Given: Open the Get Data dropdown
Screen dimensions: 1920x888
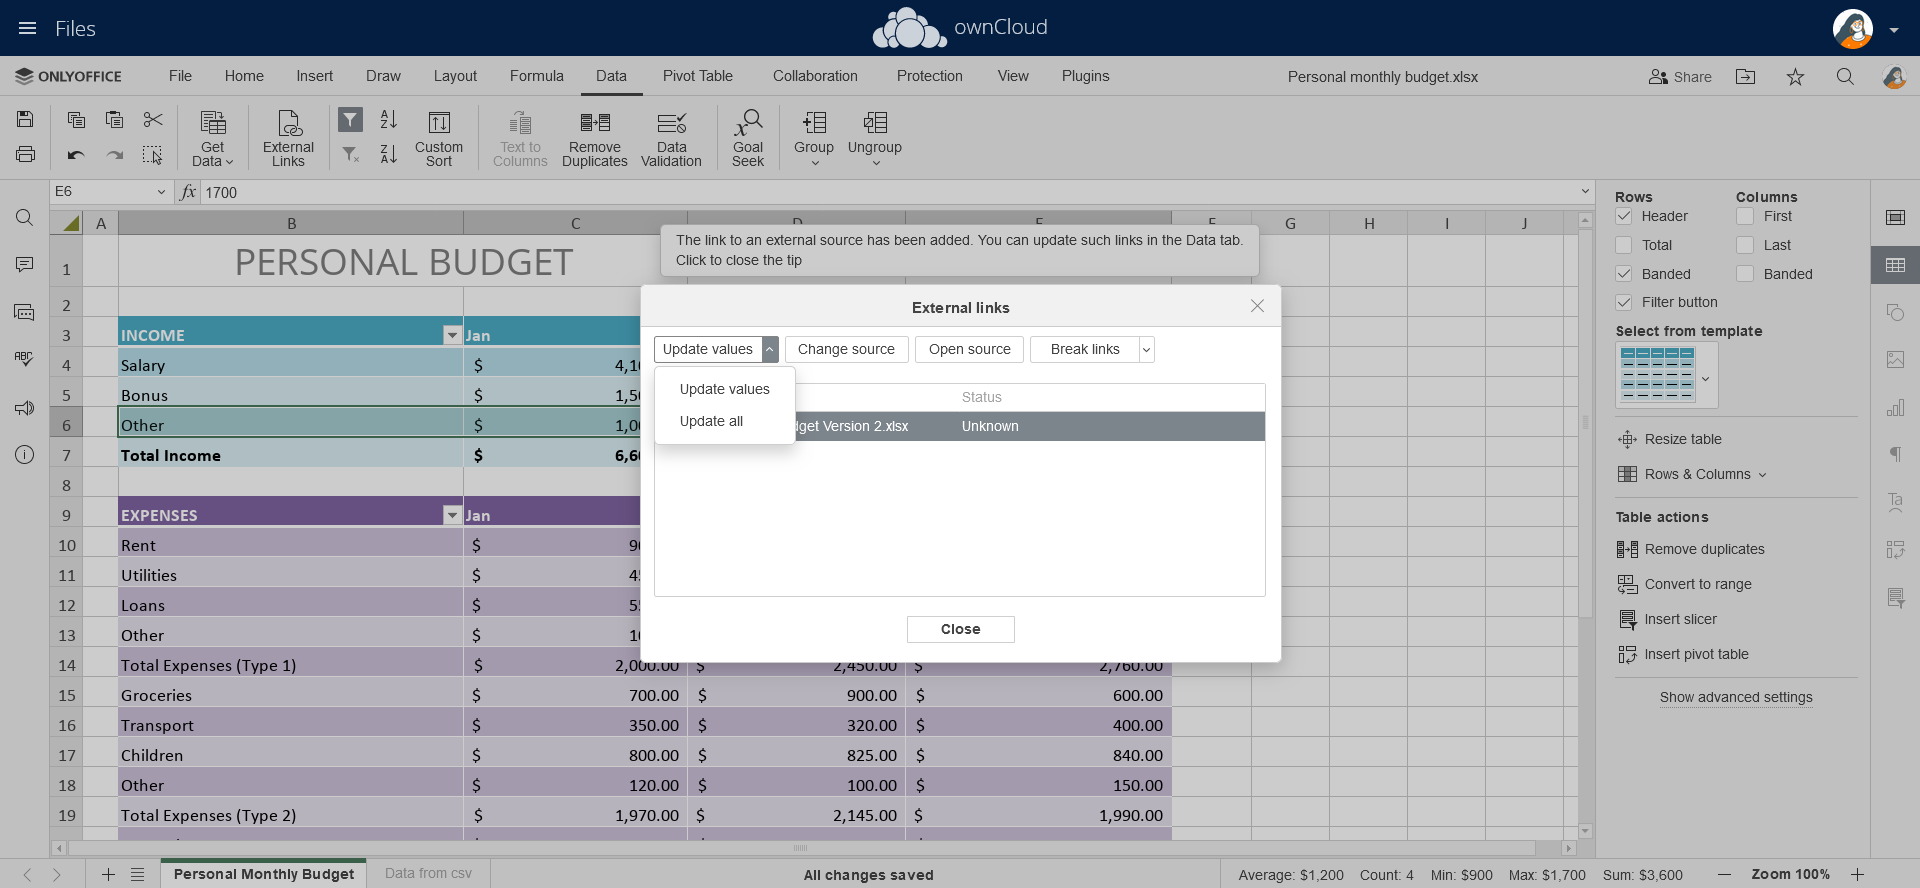Looking at the screenshot, I should coord(212,137).
